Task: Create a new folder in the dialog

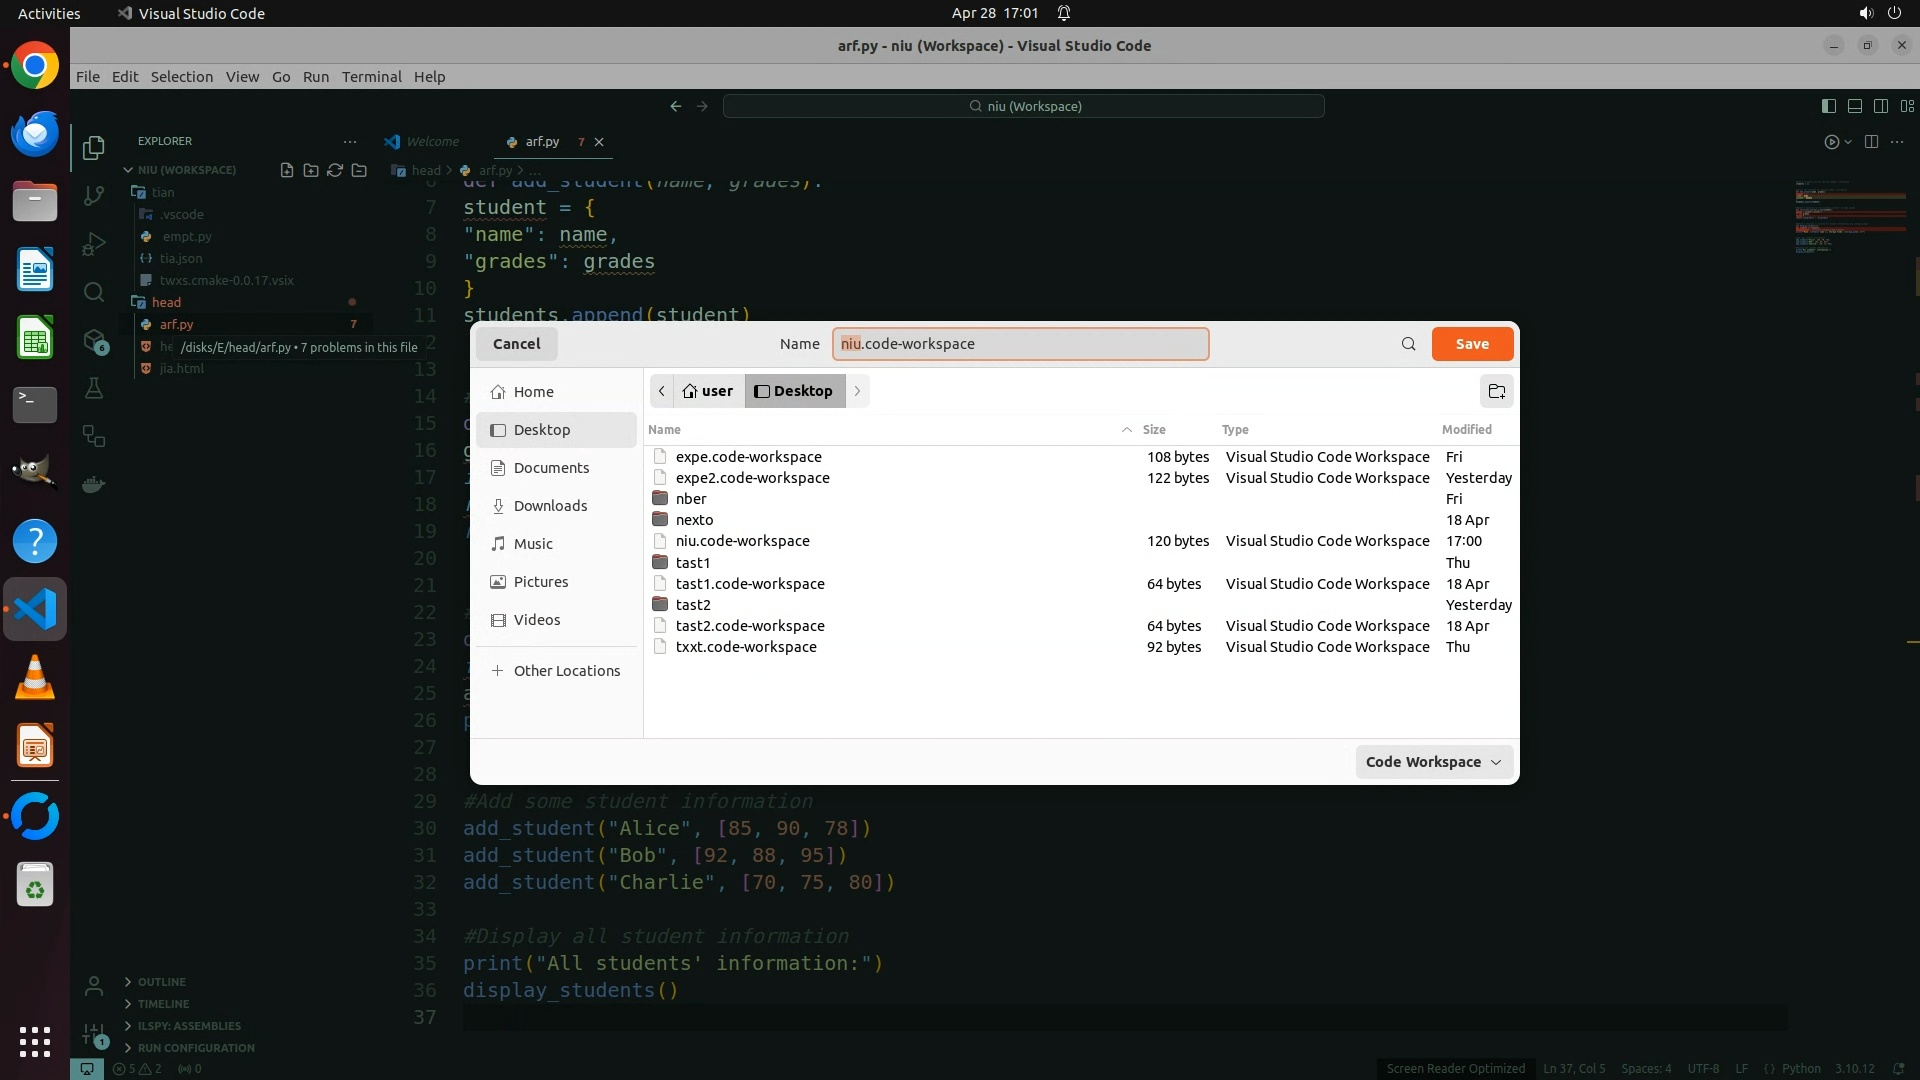Action: [1496, 391]
